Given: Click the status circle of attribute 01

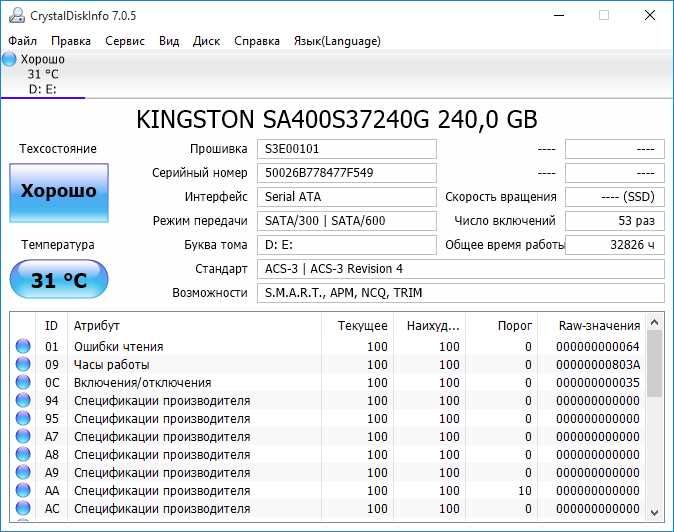Looking at the screenshot, I should tap(23, 346).
